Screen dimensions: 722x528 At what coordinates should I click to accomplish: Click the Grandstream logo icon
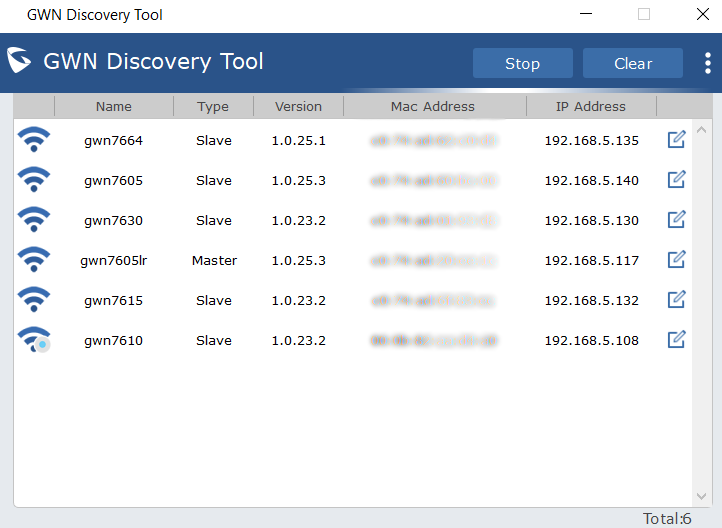[19, 60]
